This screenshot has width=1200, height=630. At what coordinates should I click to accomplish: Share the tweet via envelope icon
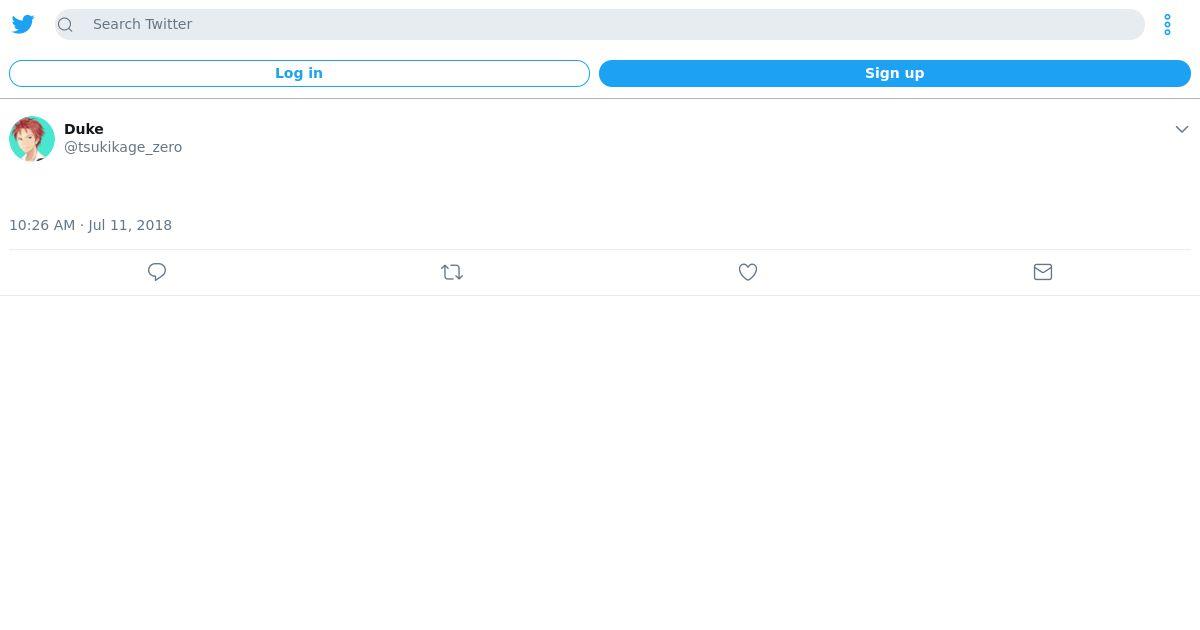1043,272
